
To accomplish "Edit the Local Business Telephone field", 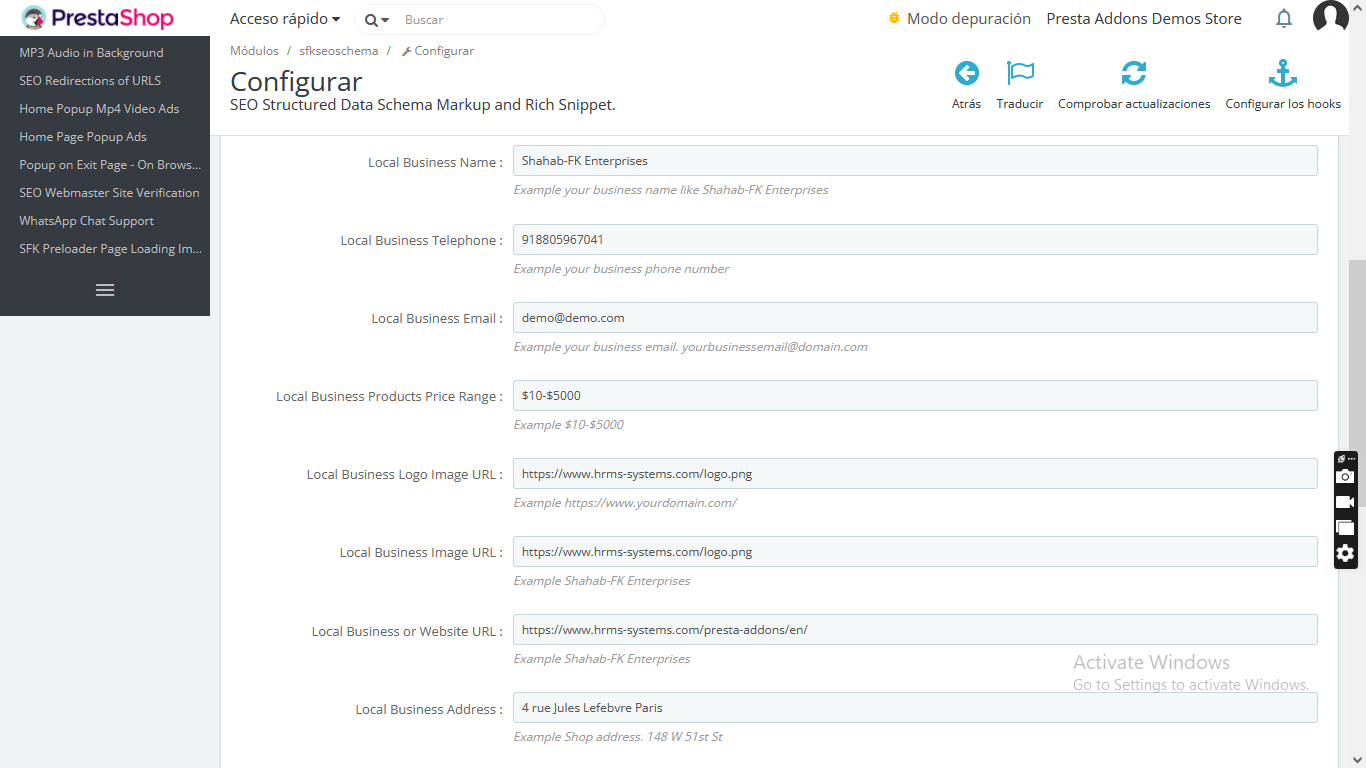I will tap(915, 239).
